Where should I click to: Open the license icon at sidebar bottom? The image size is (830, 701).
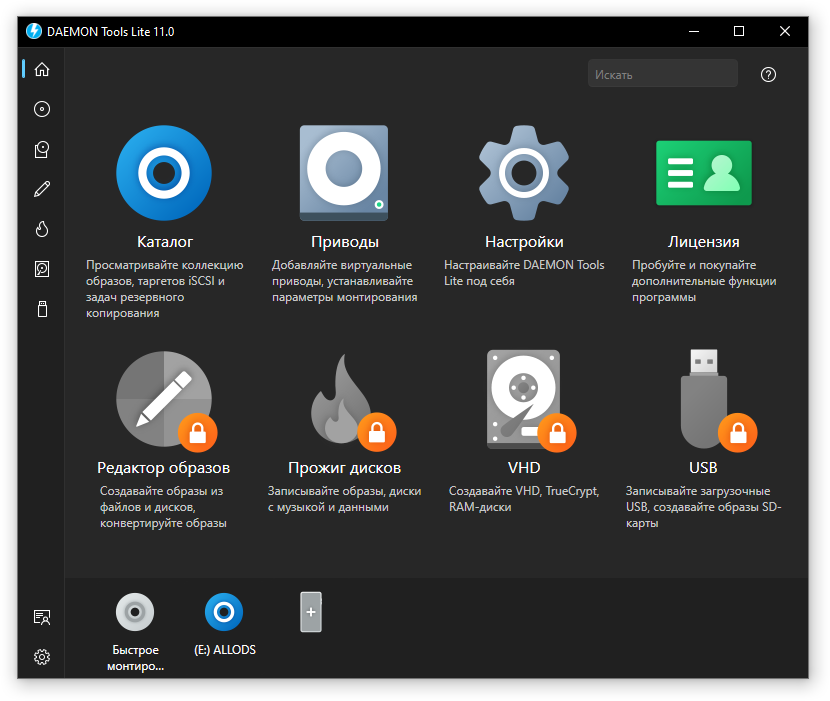[42, 617]
